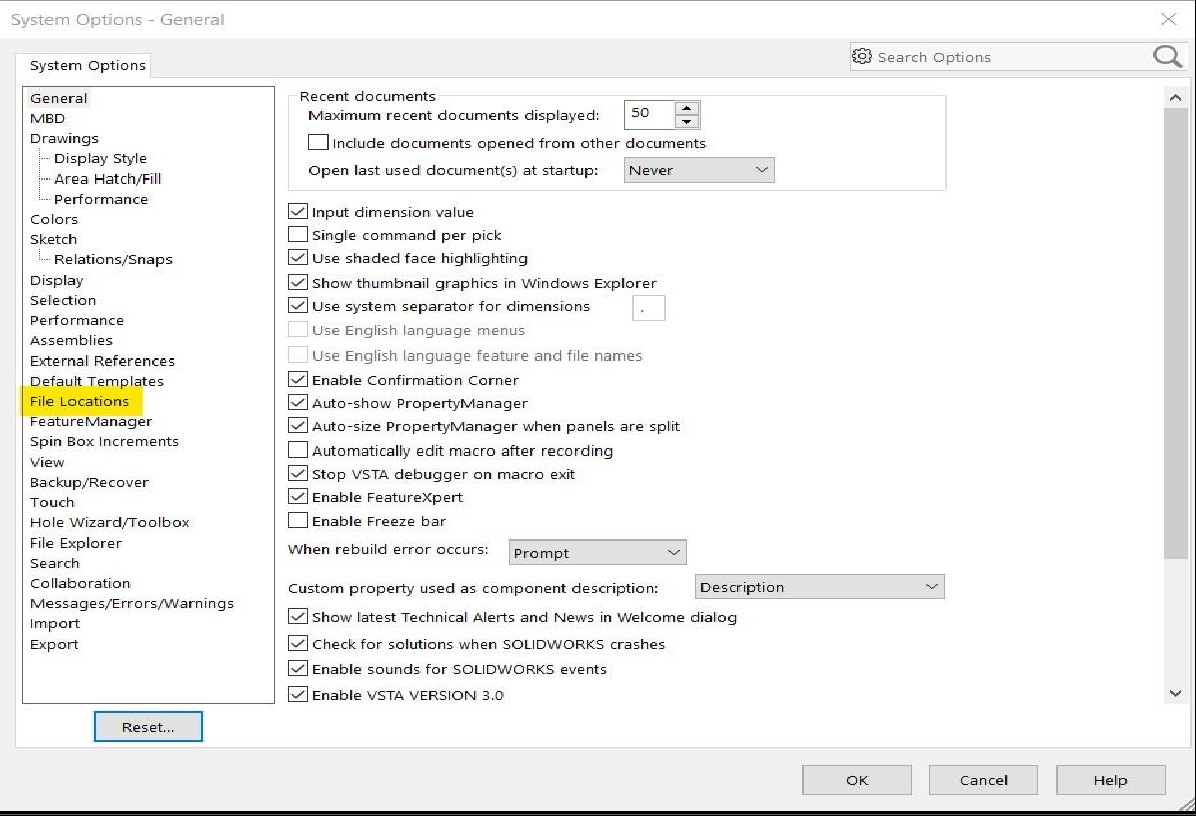Toggle Auto-size PropertyManager when panels are split
This screenshot has height=816, width=1196.
coord(298,426)
